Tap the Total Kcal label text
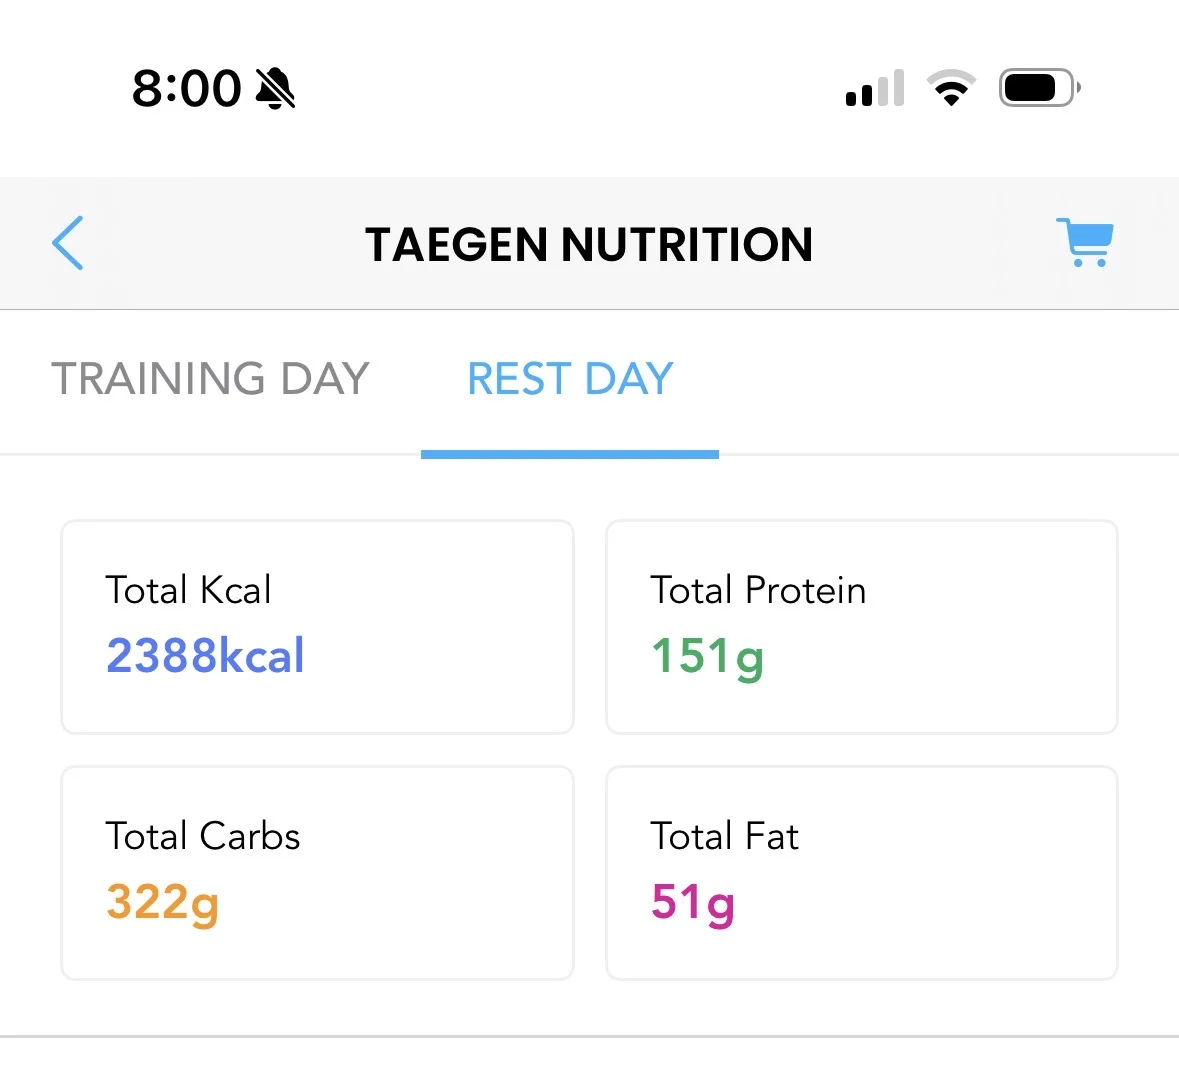 [188, 590]
